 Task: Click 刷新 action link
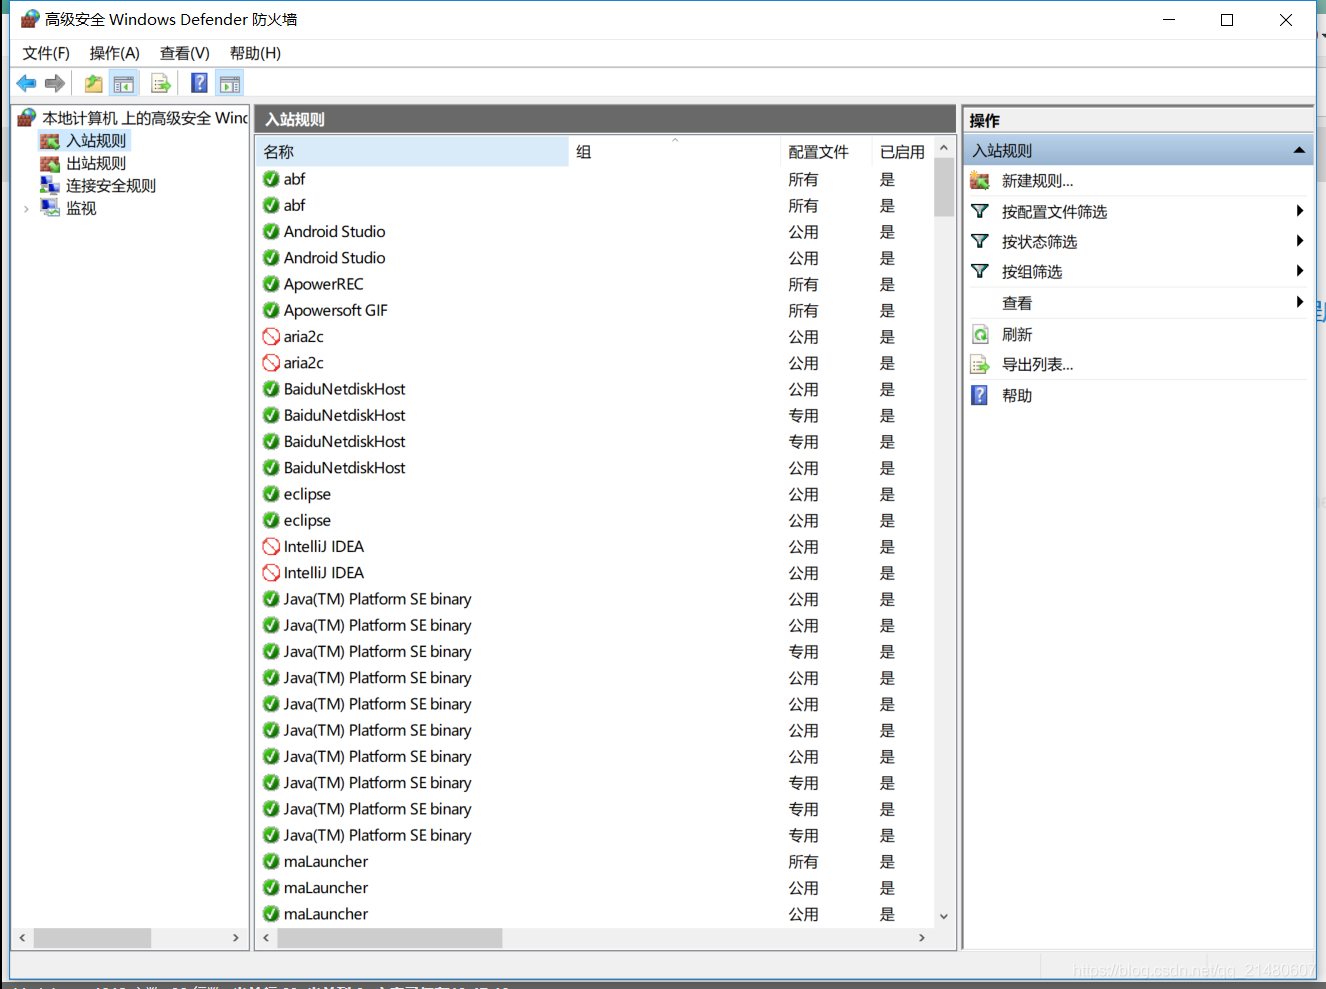click(x=1017, y=335)
